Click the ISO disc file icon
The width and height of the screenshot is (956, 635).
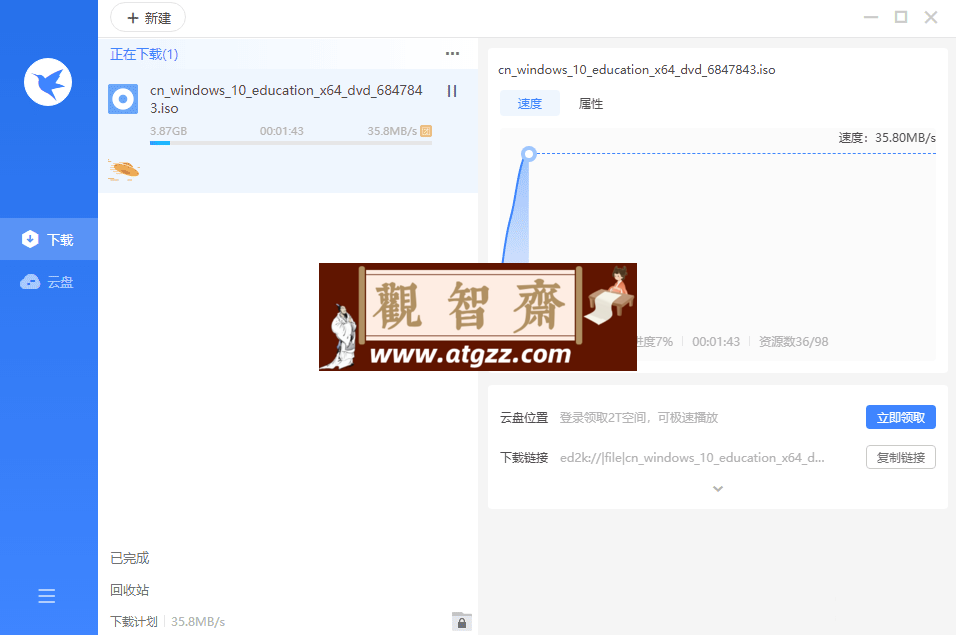(123, 99)
